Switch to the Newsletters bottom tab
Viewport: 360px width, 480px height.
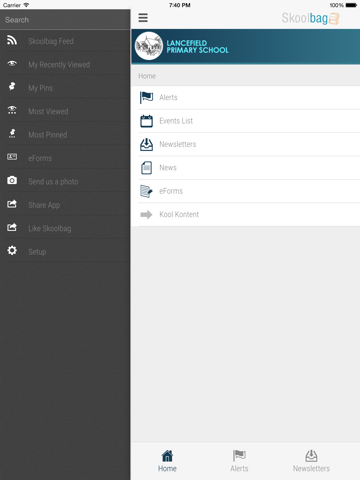tap(311, 461)
